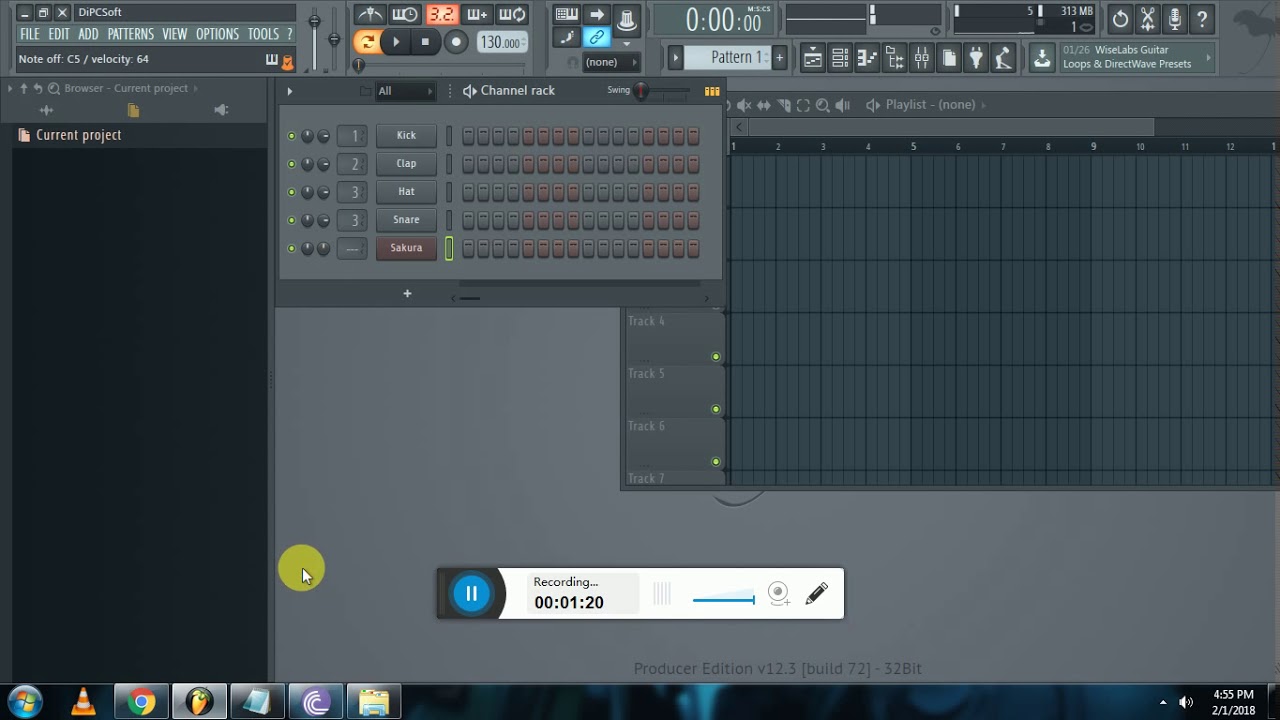Switch pattern/song mode button
Viewport: 1280px width, 720px height.
[x=366, y=42]
